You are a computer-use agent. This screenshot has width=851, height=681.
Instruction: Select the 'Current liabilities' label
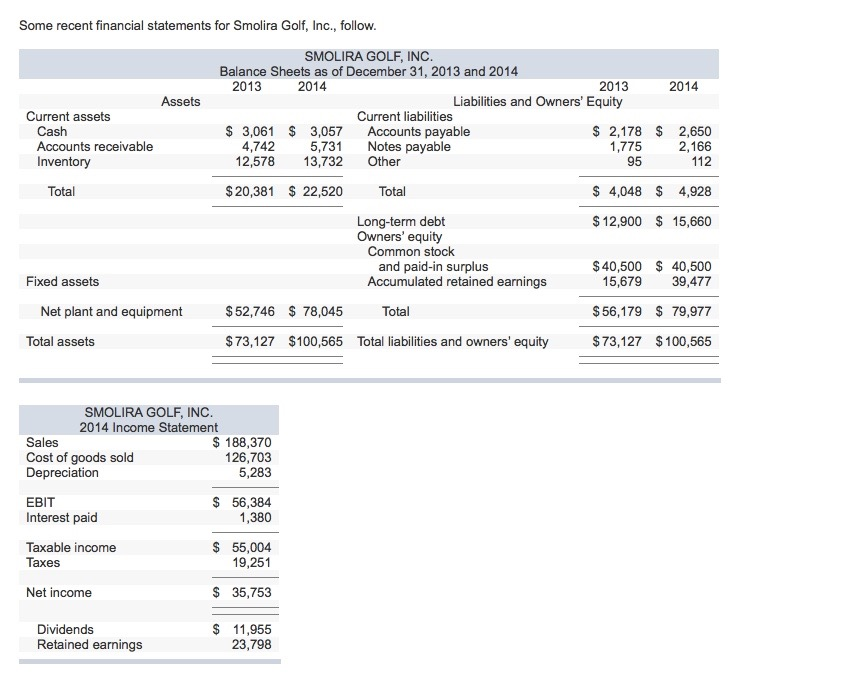[x=404, y=117]
